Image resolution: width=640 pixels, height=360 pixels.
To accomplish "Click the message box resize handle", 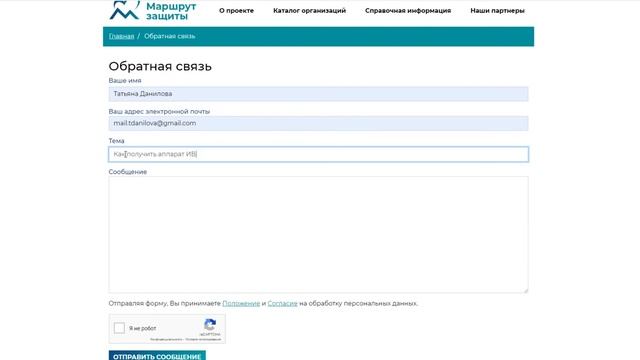I will click(x=526, y=290).
